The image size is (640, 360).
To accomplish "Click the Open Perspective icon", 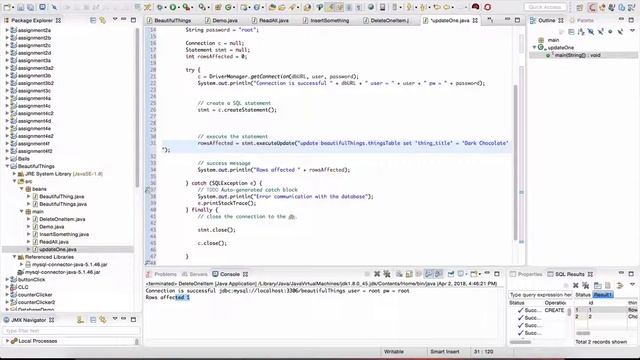I will coord(580,7).
